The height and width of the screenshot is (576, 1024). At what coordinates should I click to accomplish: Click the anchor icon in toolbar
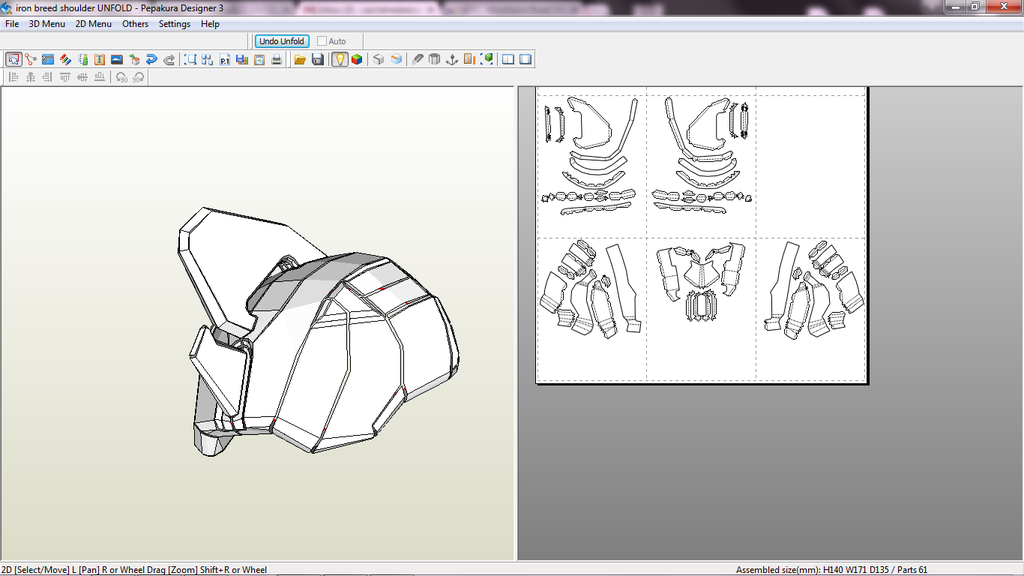pos(451,60)
